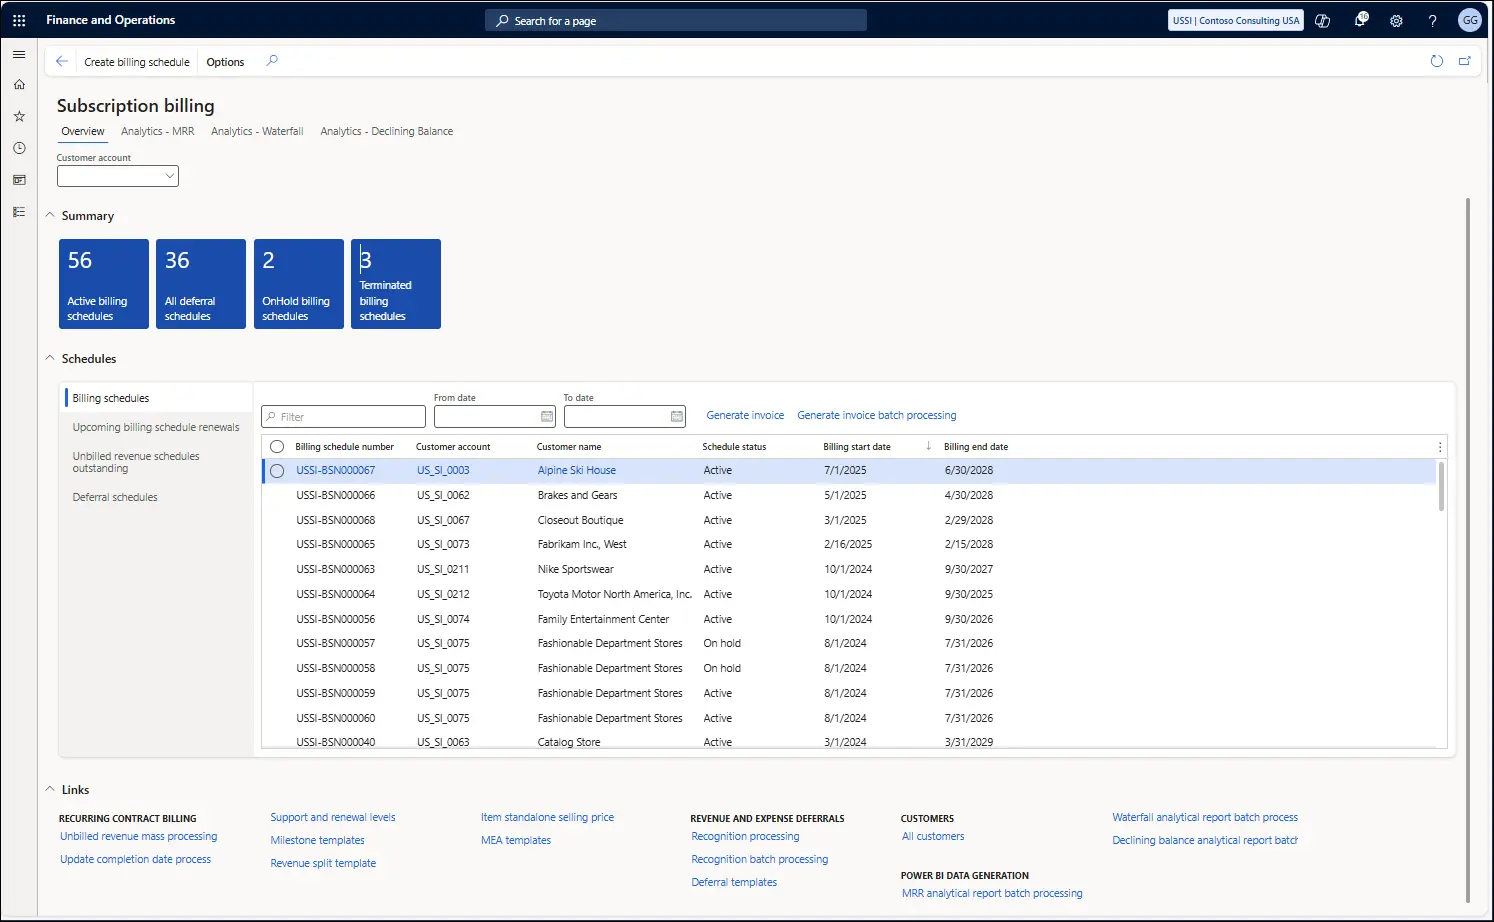The height and width of the screenshot is (922, 1494).
Task: Collapse the Summary section
Action: (x=50, y=215)
